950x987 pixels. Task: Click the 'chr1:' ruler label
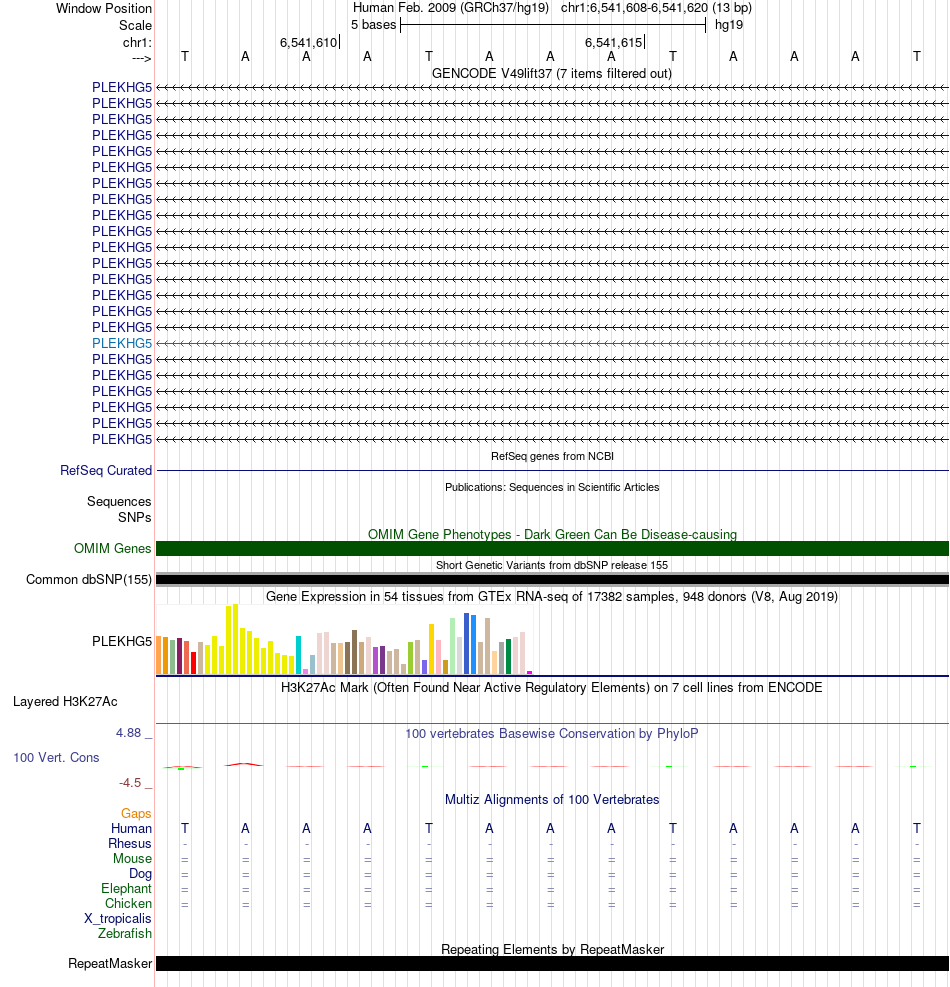point(137,42)
